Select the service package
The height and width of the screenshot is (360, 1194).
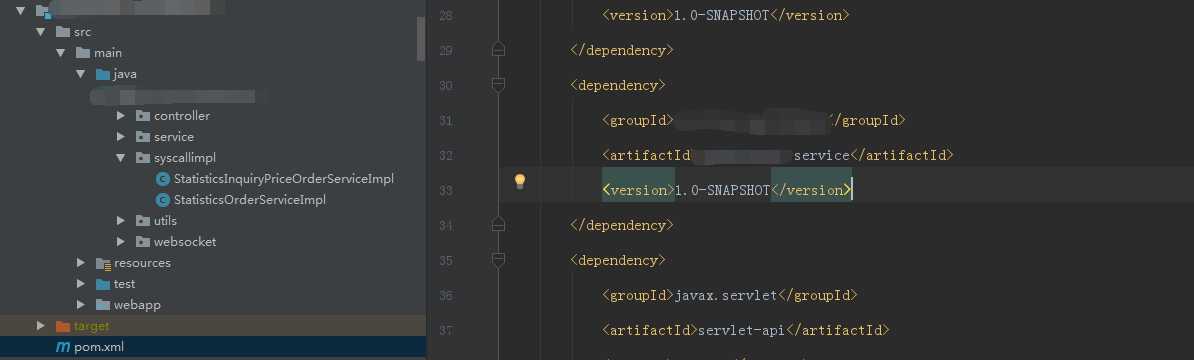(x=174, y=137)
